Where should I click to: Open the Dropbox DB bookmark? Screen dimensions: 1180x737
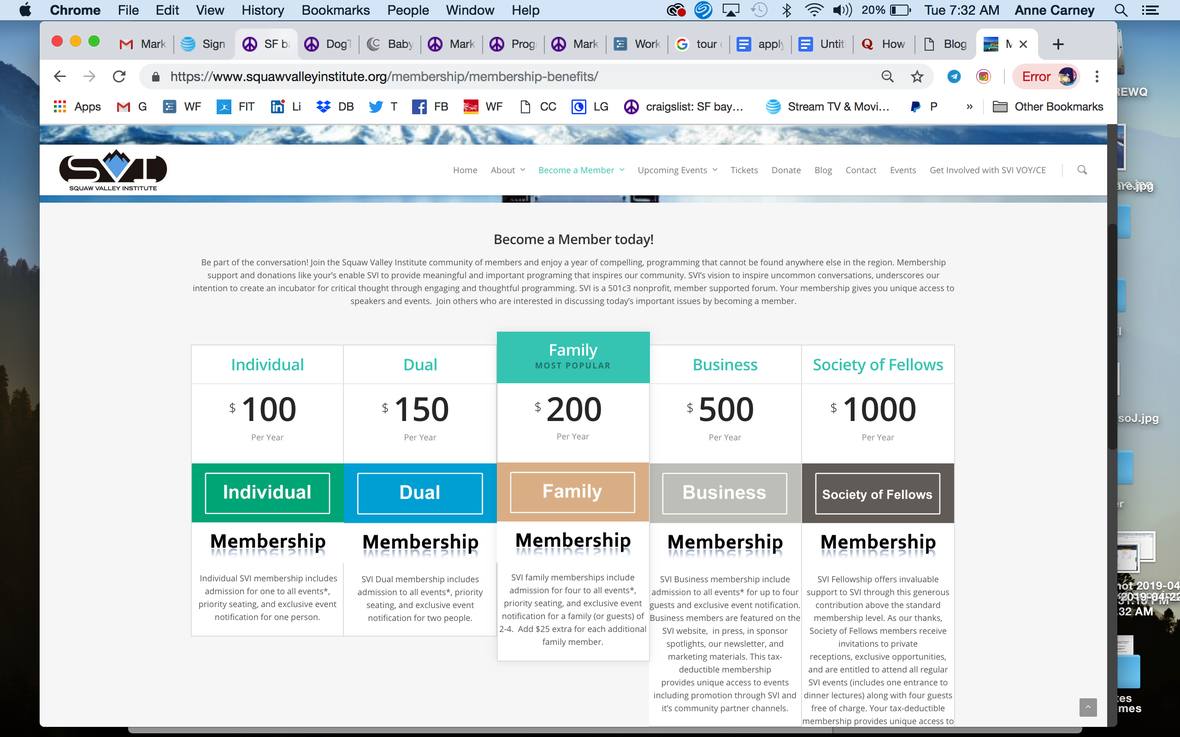335,106
